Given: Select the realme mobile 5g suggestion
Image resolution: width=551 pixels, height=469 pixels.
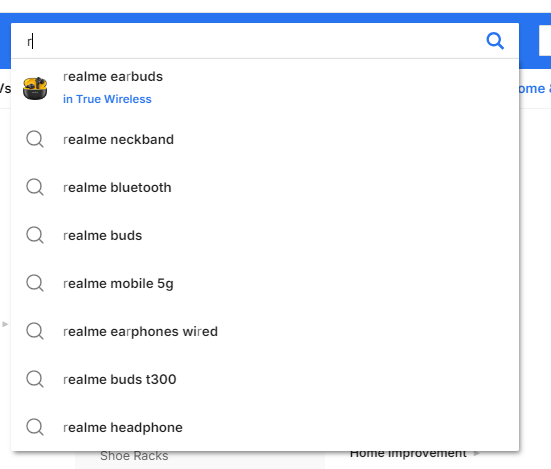Looking at the screenshot, I should 265,283.
